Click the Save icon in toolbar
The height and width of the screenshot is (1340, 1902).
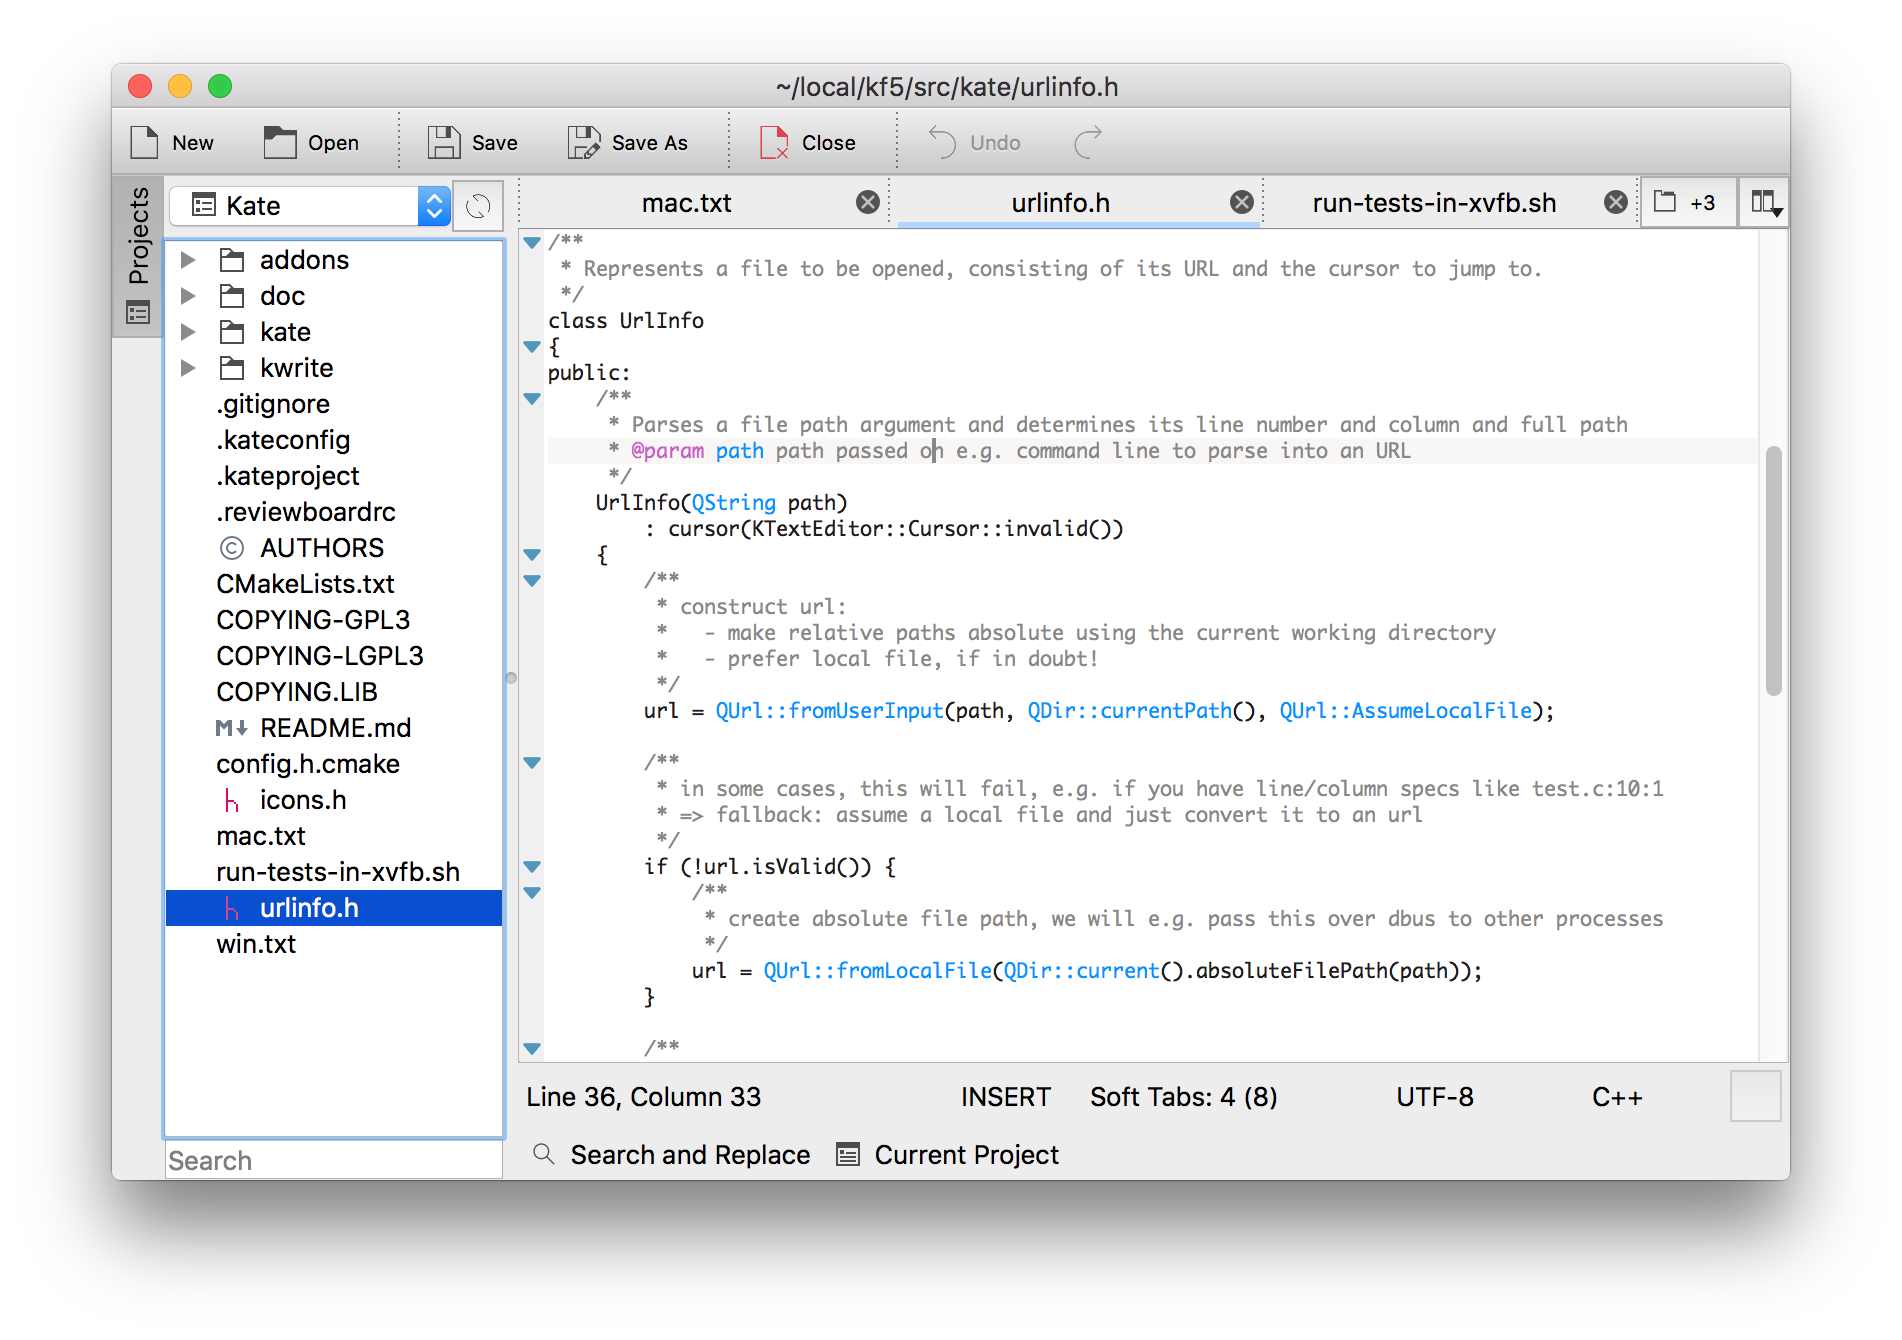click(x=444, y=143)
